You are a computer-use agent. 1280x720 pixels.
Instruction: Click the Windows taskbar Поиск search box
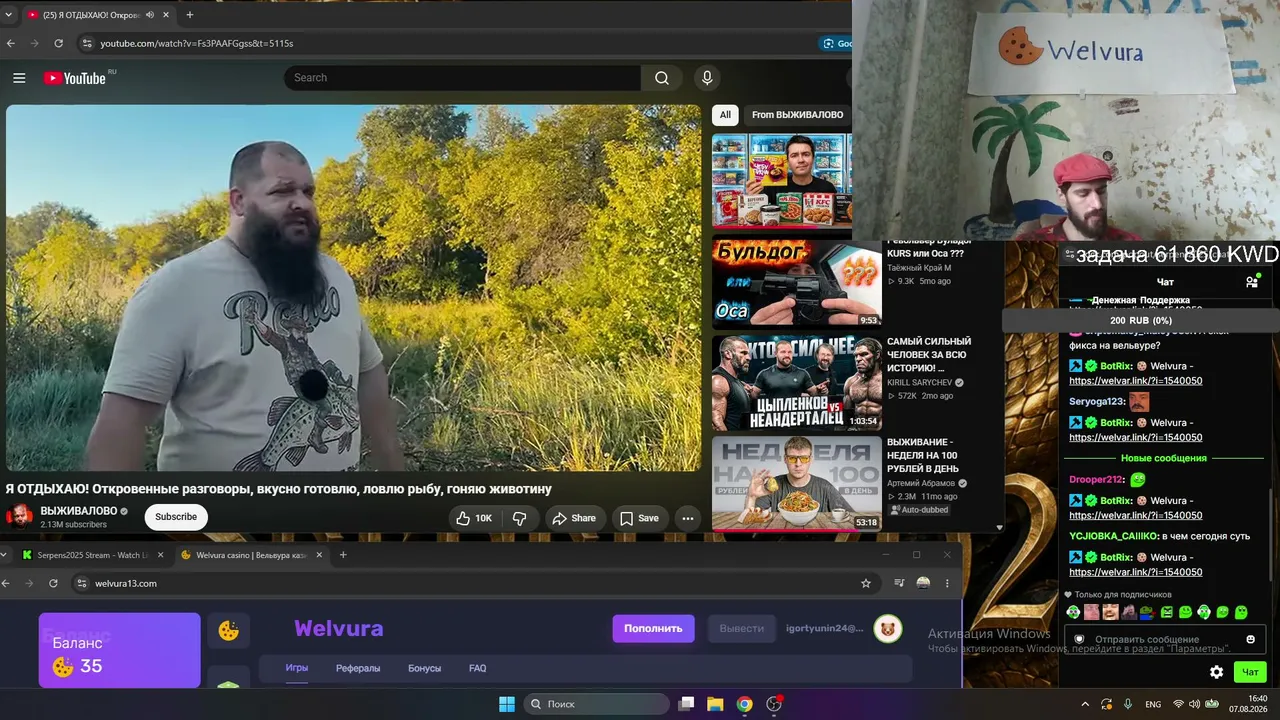pyautogui.click(x=596, y=704)
